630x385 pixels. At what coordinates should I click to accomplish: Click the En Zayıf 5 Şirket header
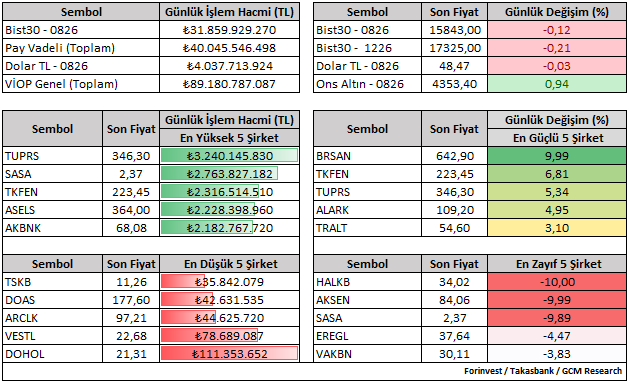(557, 264)
